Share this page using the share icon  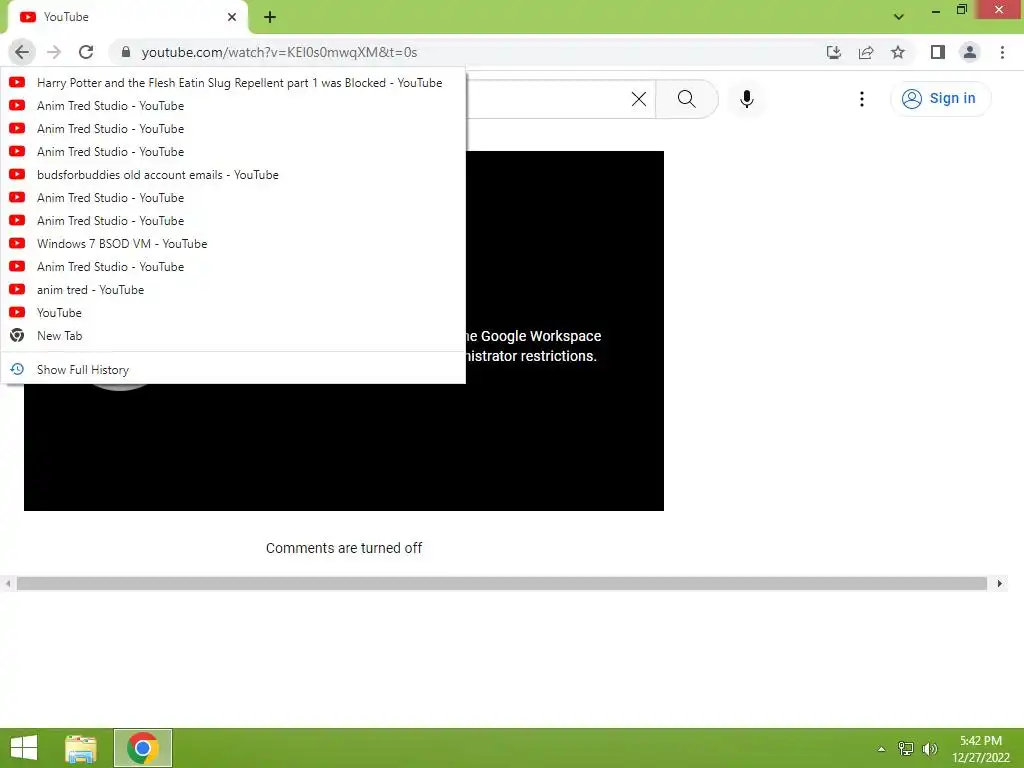pyautogui.click(x=866, y=52)
